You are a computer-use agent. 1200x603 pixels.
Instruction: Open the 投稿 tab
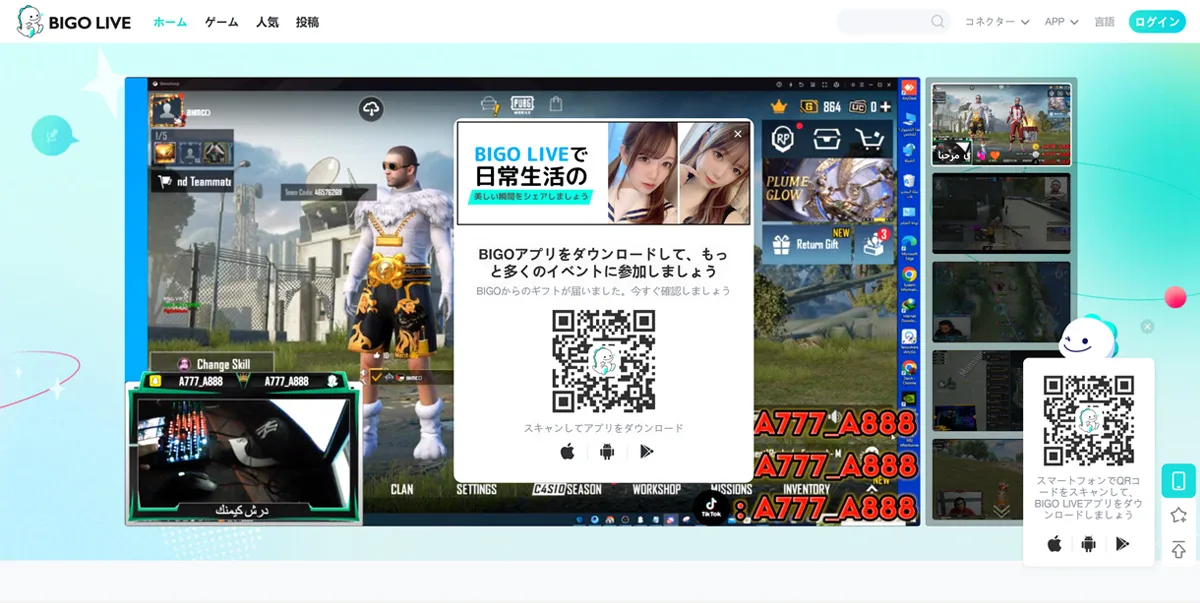point(307,22)
